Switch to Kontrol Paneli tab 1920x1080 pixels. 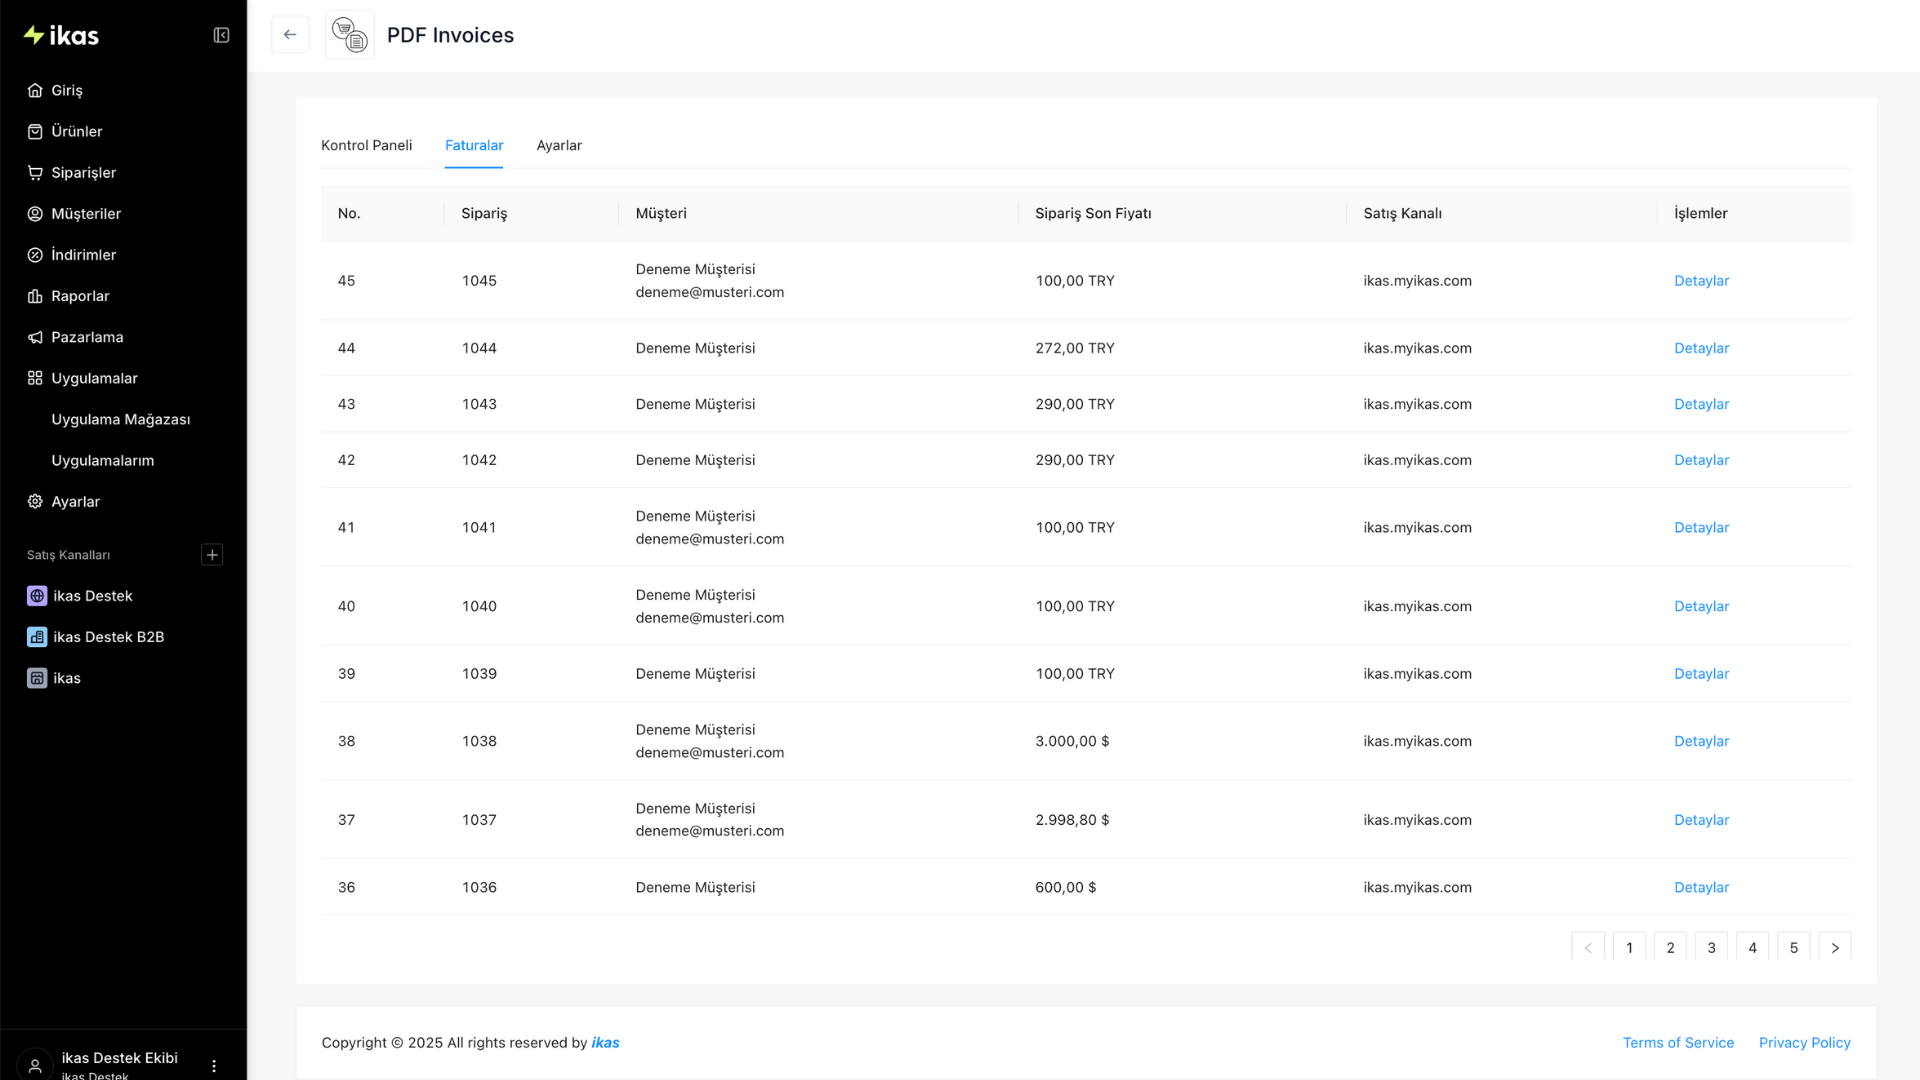[x=366, y=145]
